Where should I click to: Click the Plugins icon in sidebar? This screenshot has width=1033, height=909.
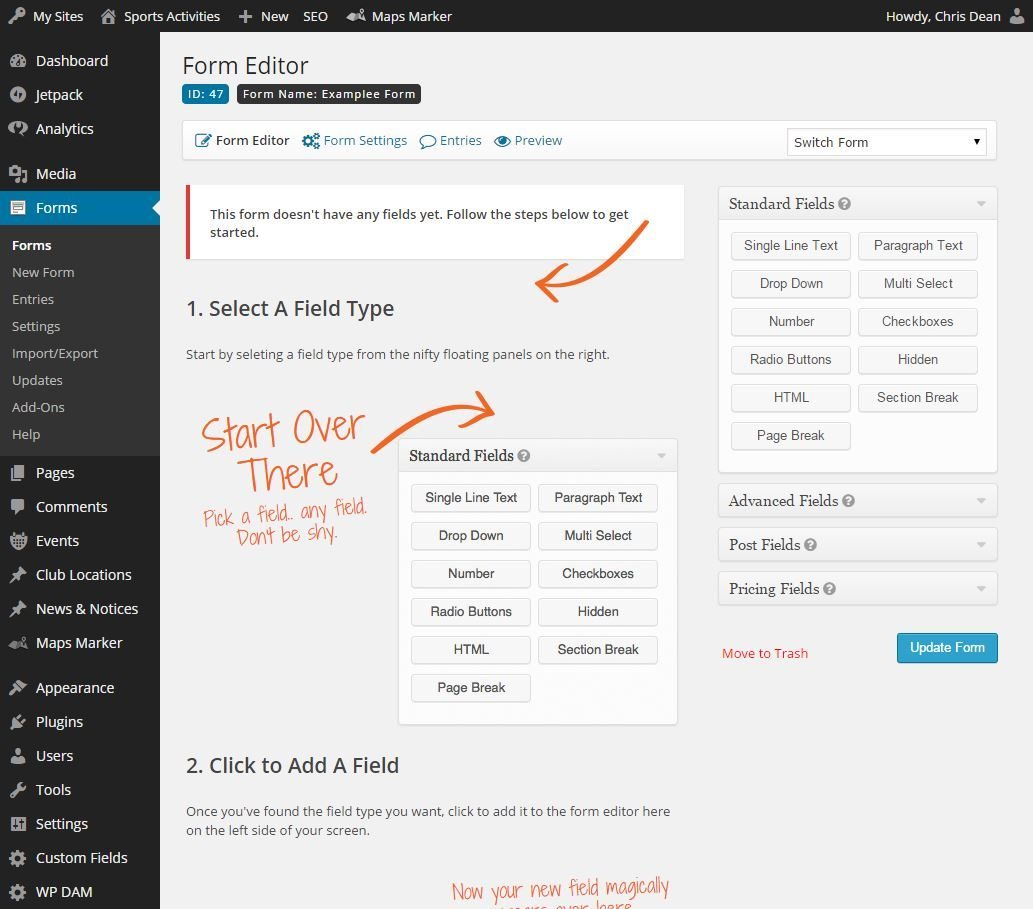pyautogui.click(x=17, y=722)
